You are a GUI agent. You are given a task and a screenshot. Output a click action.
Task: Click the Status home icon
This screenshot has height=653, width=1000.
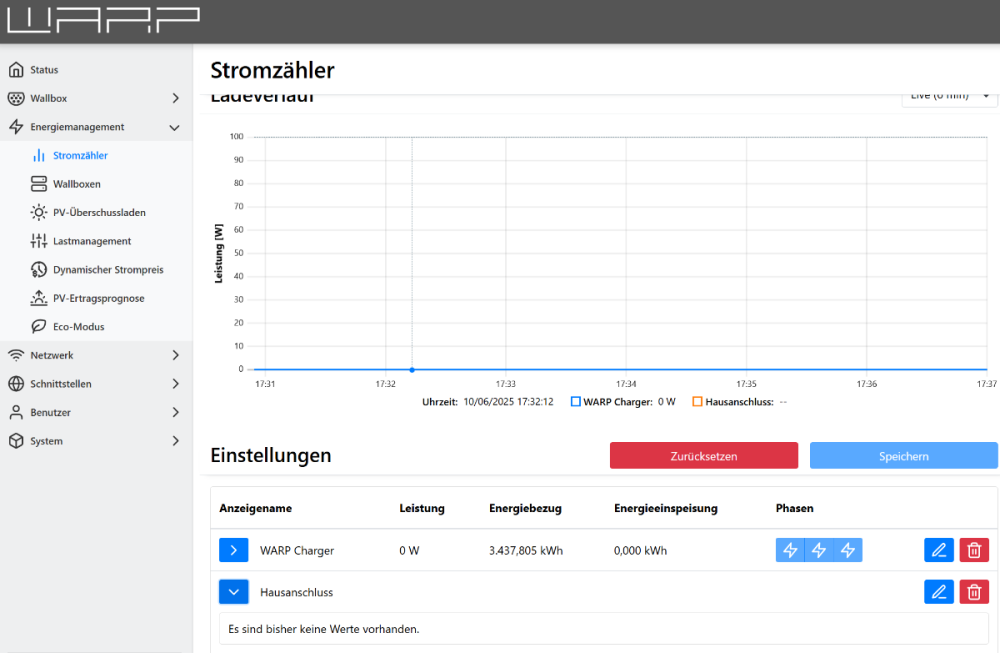(x=15, y=70)
